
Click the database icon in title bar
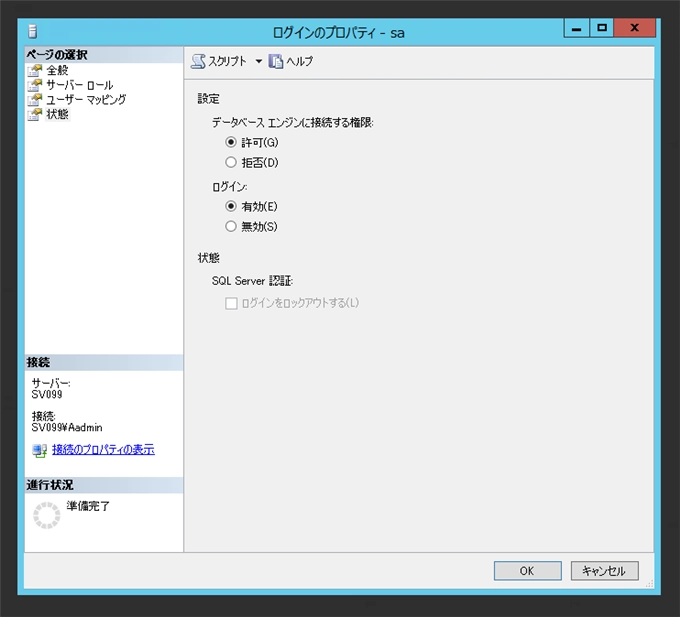coord(33,32)
